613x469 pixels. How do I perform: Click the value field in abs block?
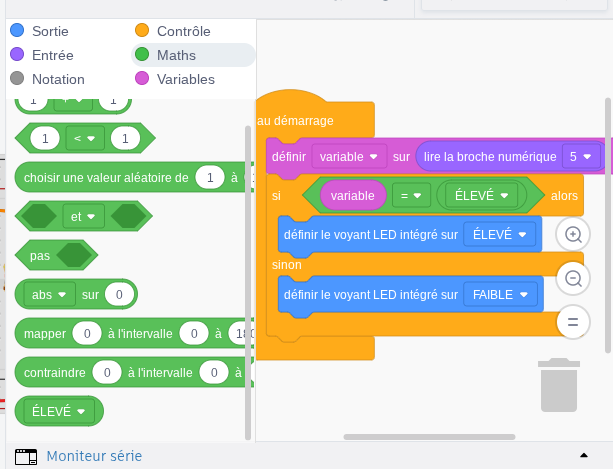[119, 295]
